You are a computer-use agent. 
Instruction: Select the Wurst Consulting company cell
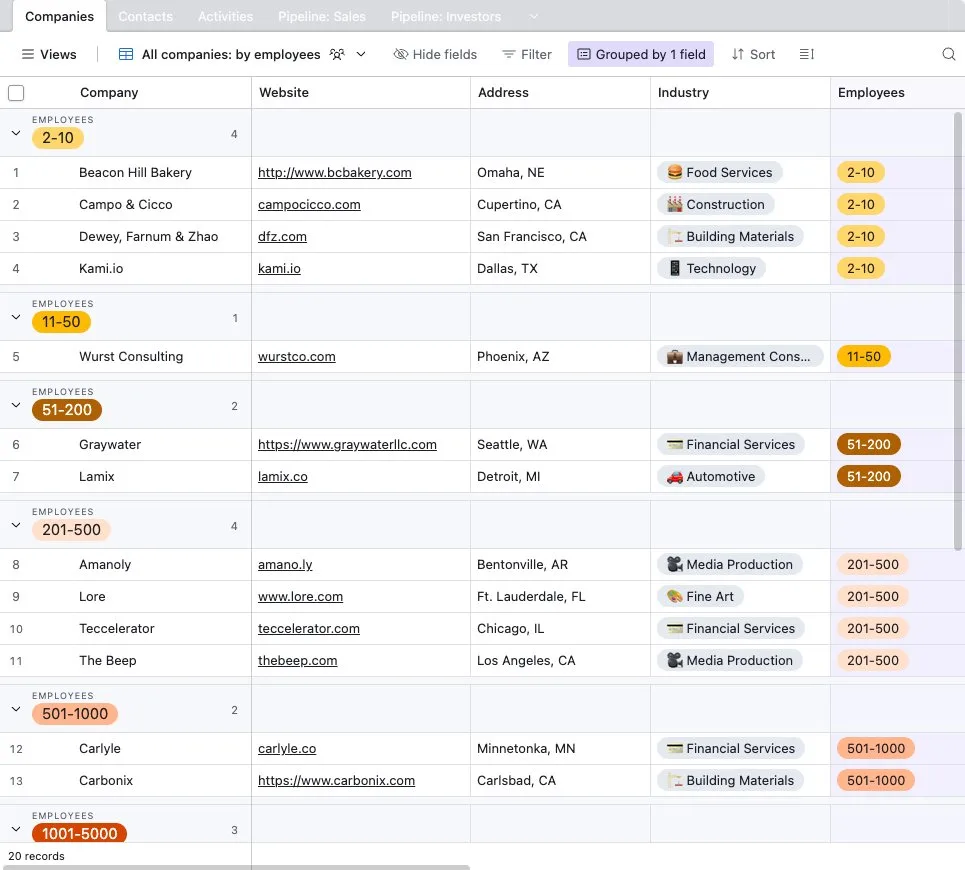(131, 356)
